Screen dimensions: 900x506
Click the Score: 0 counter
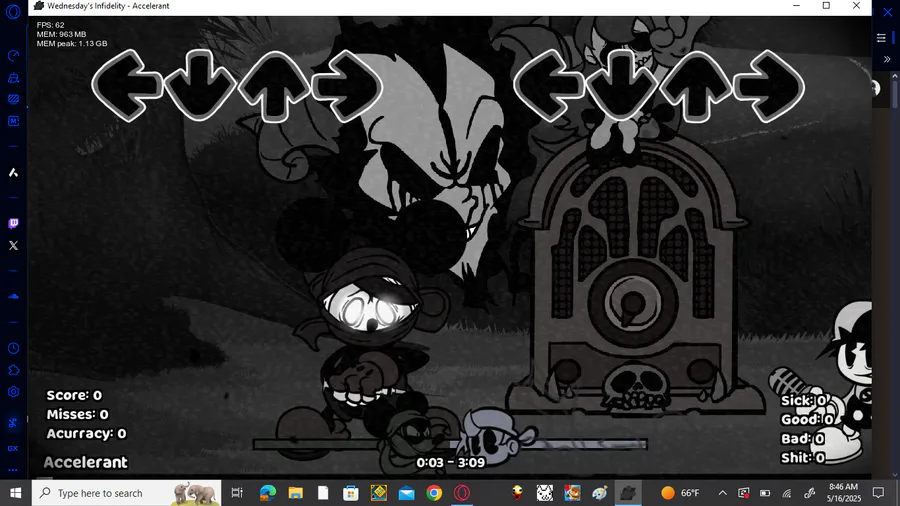(74, 395)
